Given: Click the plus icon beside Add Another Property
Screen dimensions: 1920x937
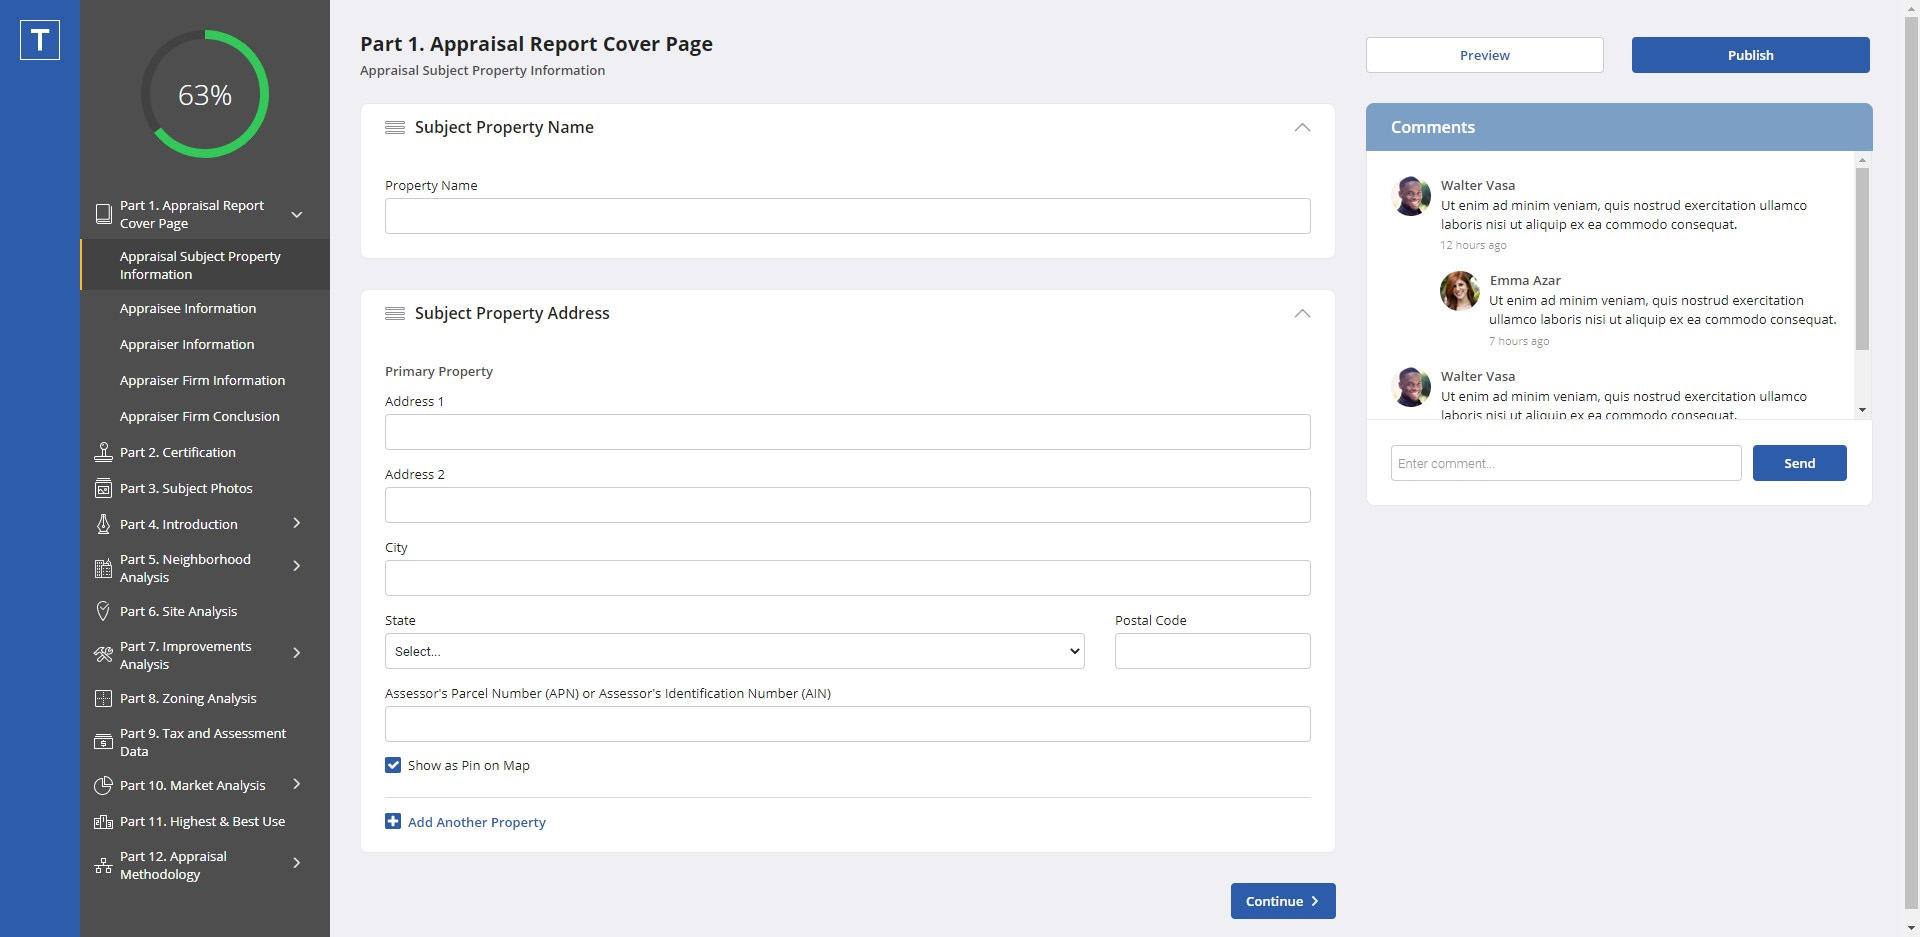Looking at the screenshot, I should 393,822.
